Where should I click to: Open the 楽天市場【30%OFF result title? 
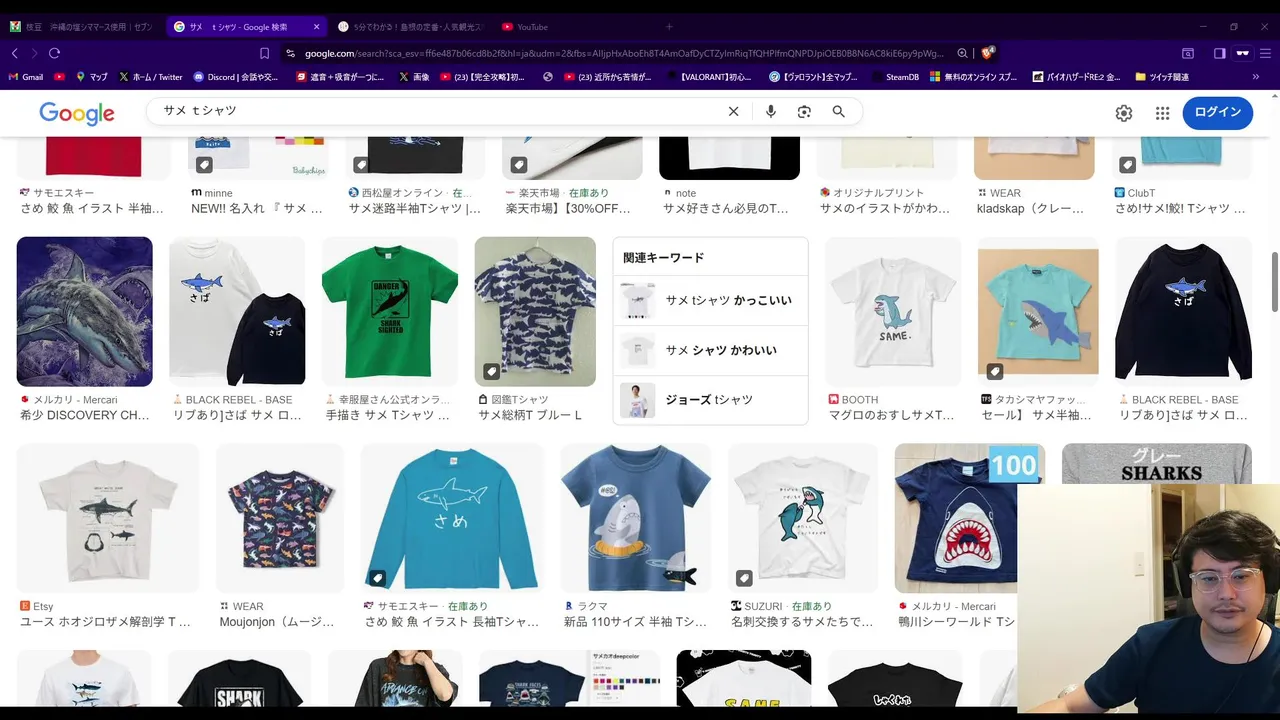pos(568,208)
